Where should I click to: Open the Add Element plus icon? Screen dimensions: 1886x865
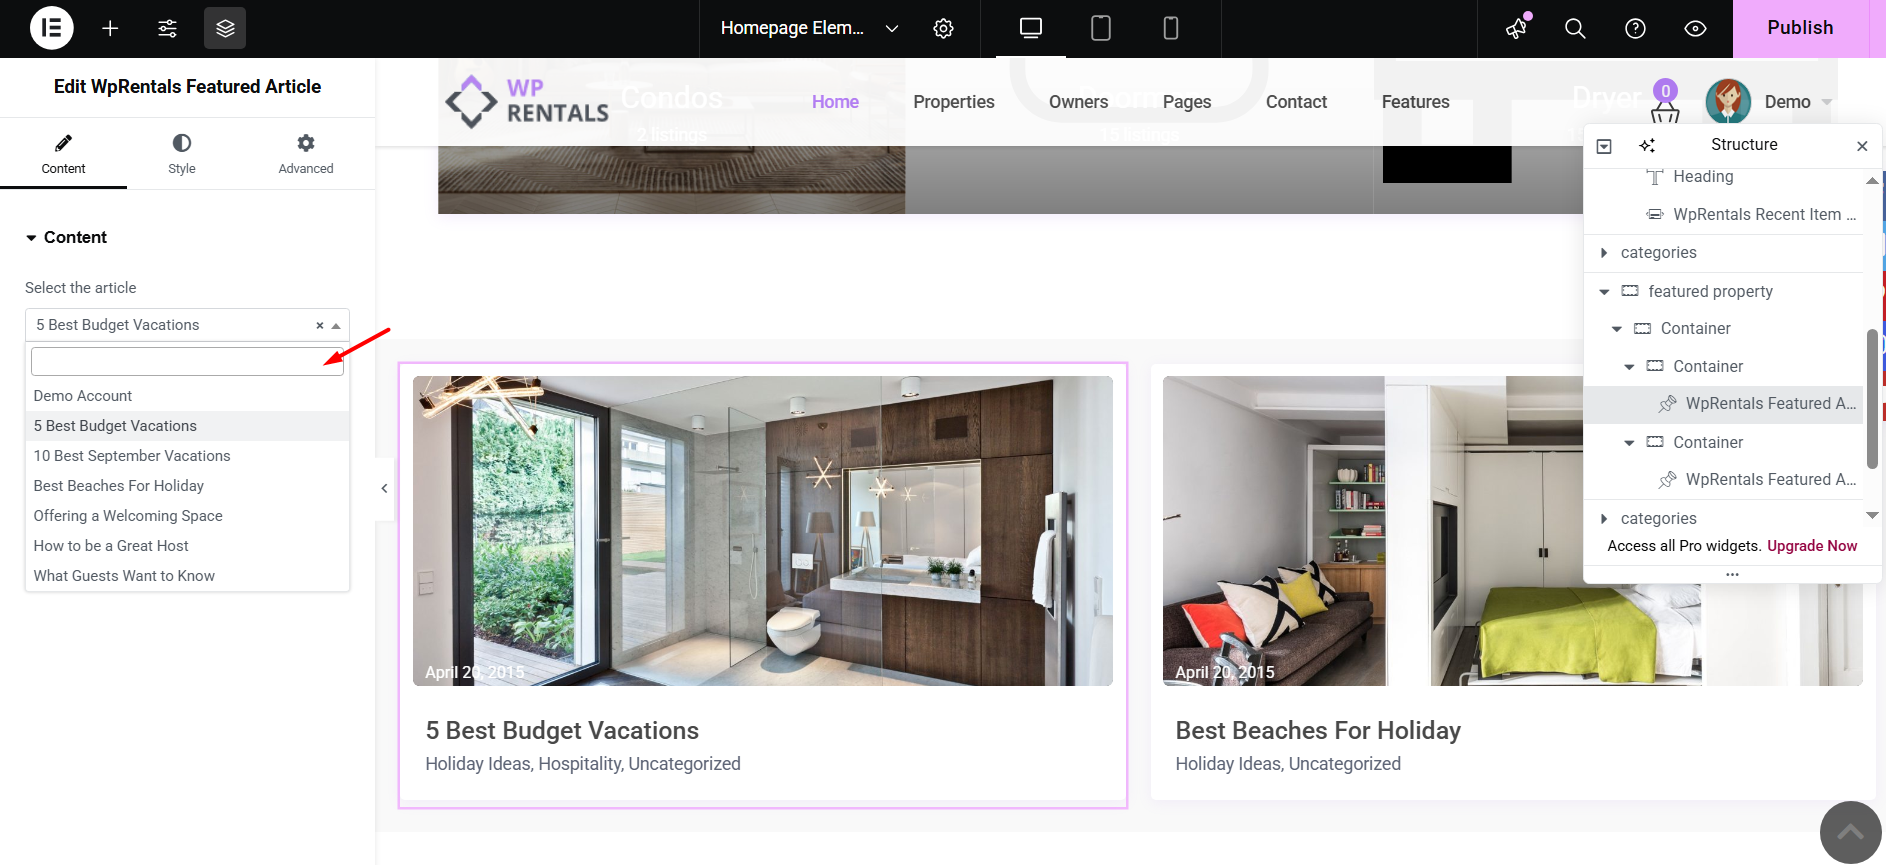(110, 28)
